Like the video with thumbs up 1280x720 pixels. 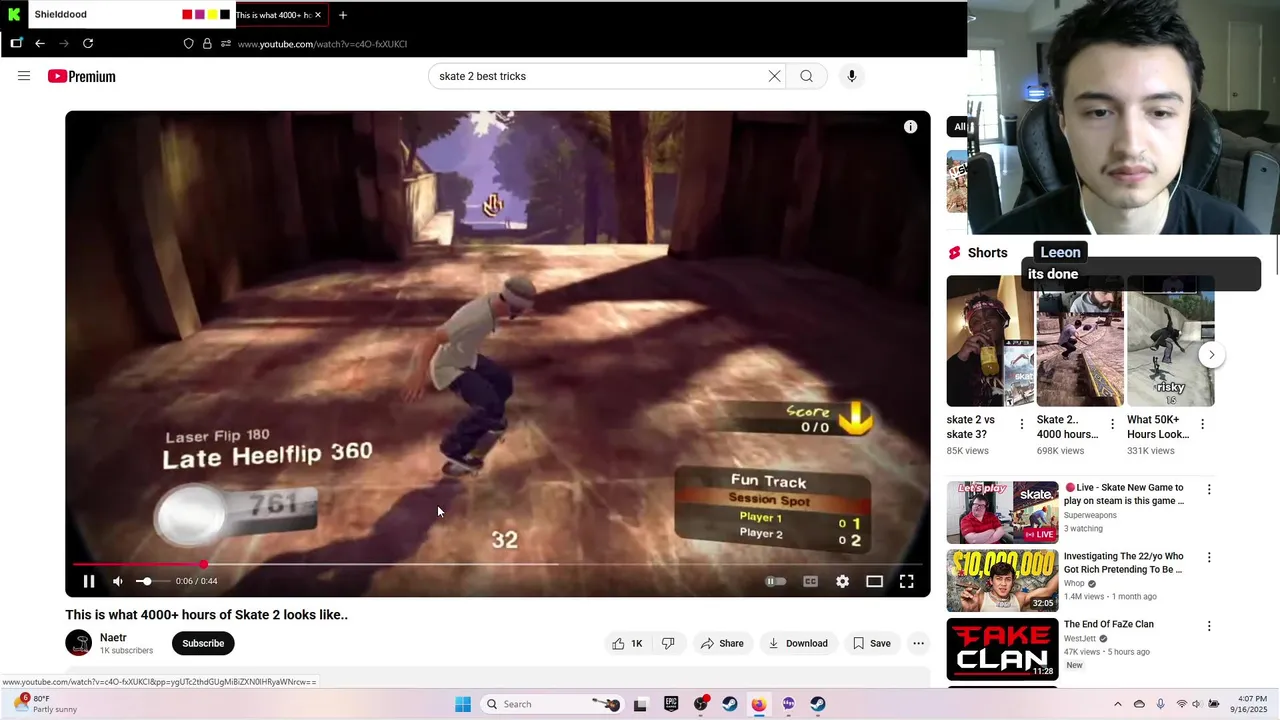click(627, 643)
